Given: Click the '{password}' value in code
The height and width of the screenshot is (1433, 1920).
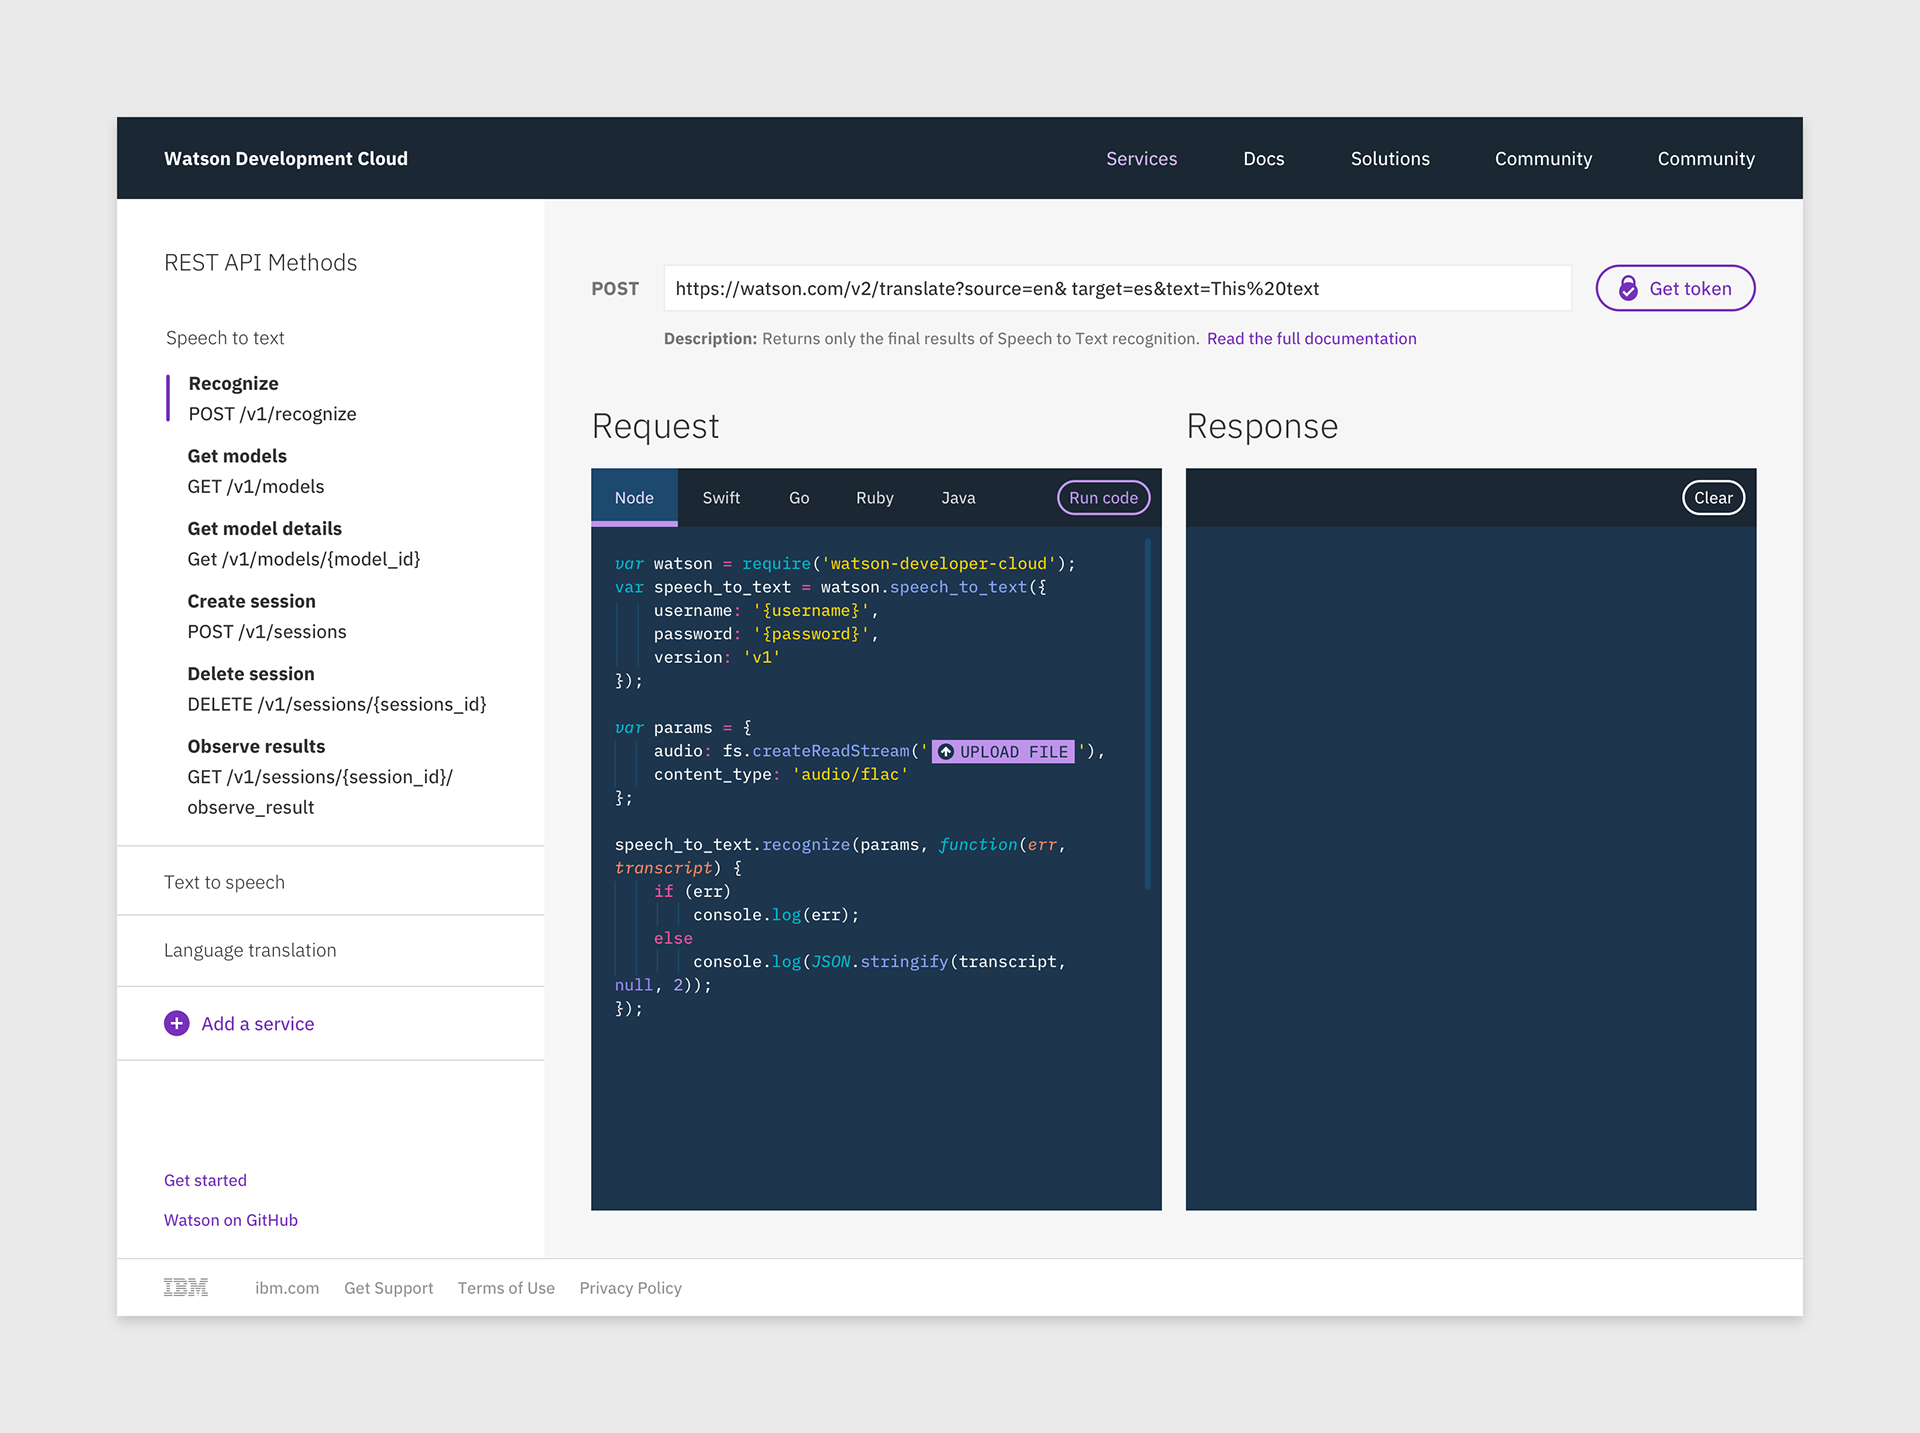Looking at the screenshot, I should pyautogui.click(x=811, y=633).
